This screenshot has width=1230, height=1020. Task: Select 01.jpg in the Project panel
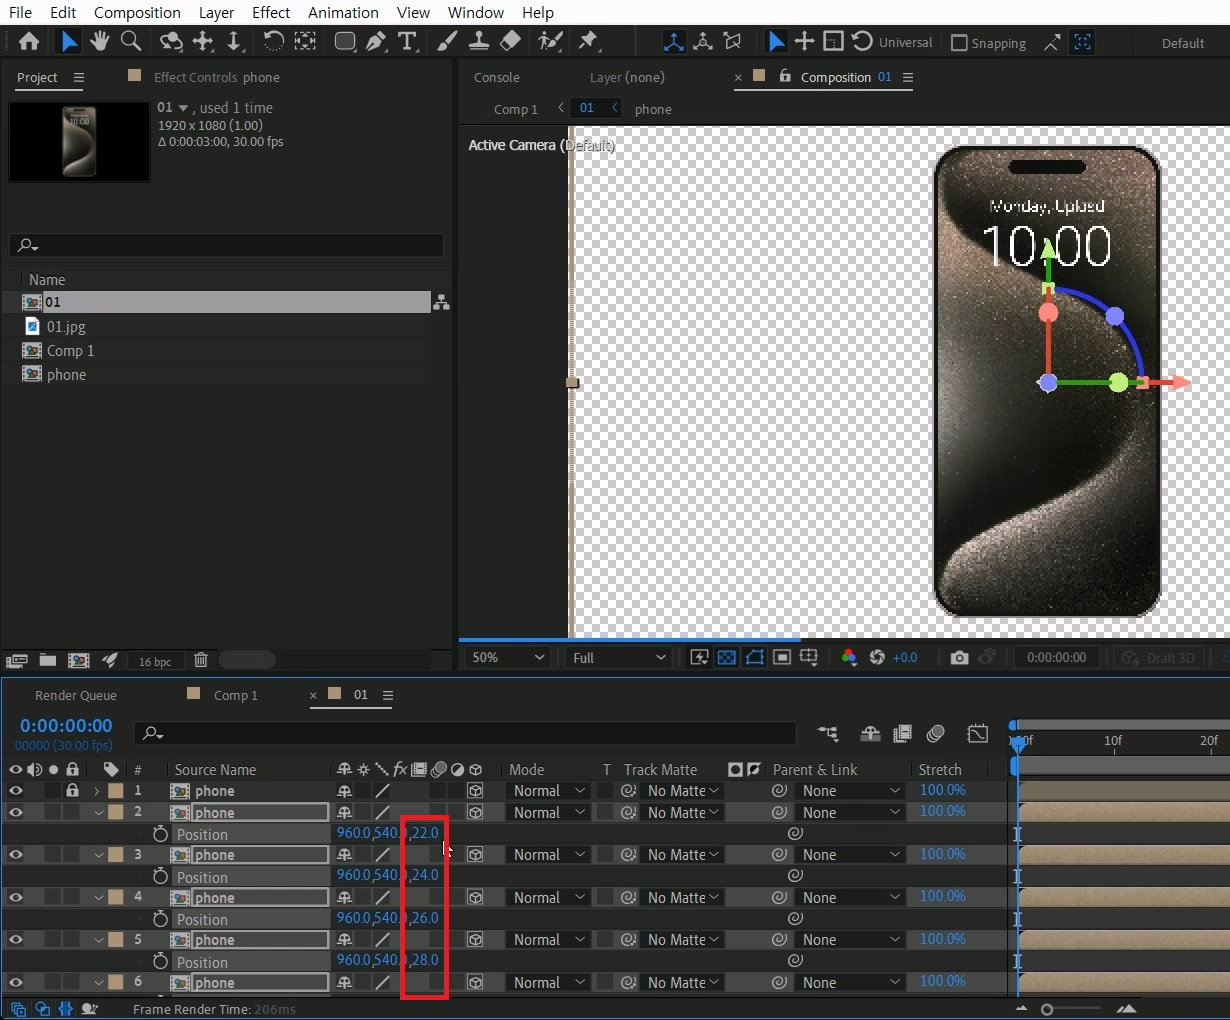pyautogui.click(x=66, y=327)
